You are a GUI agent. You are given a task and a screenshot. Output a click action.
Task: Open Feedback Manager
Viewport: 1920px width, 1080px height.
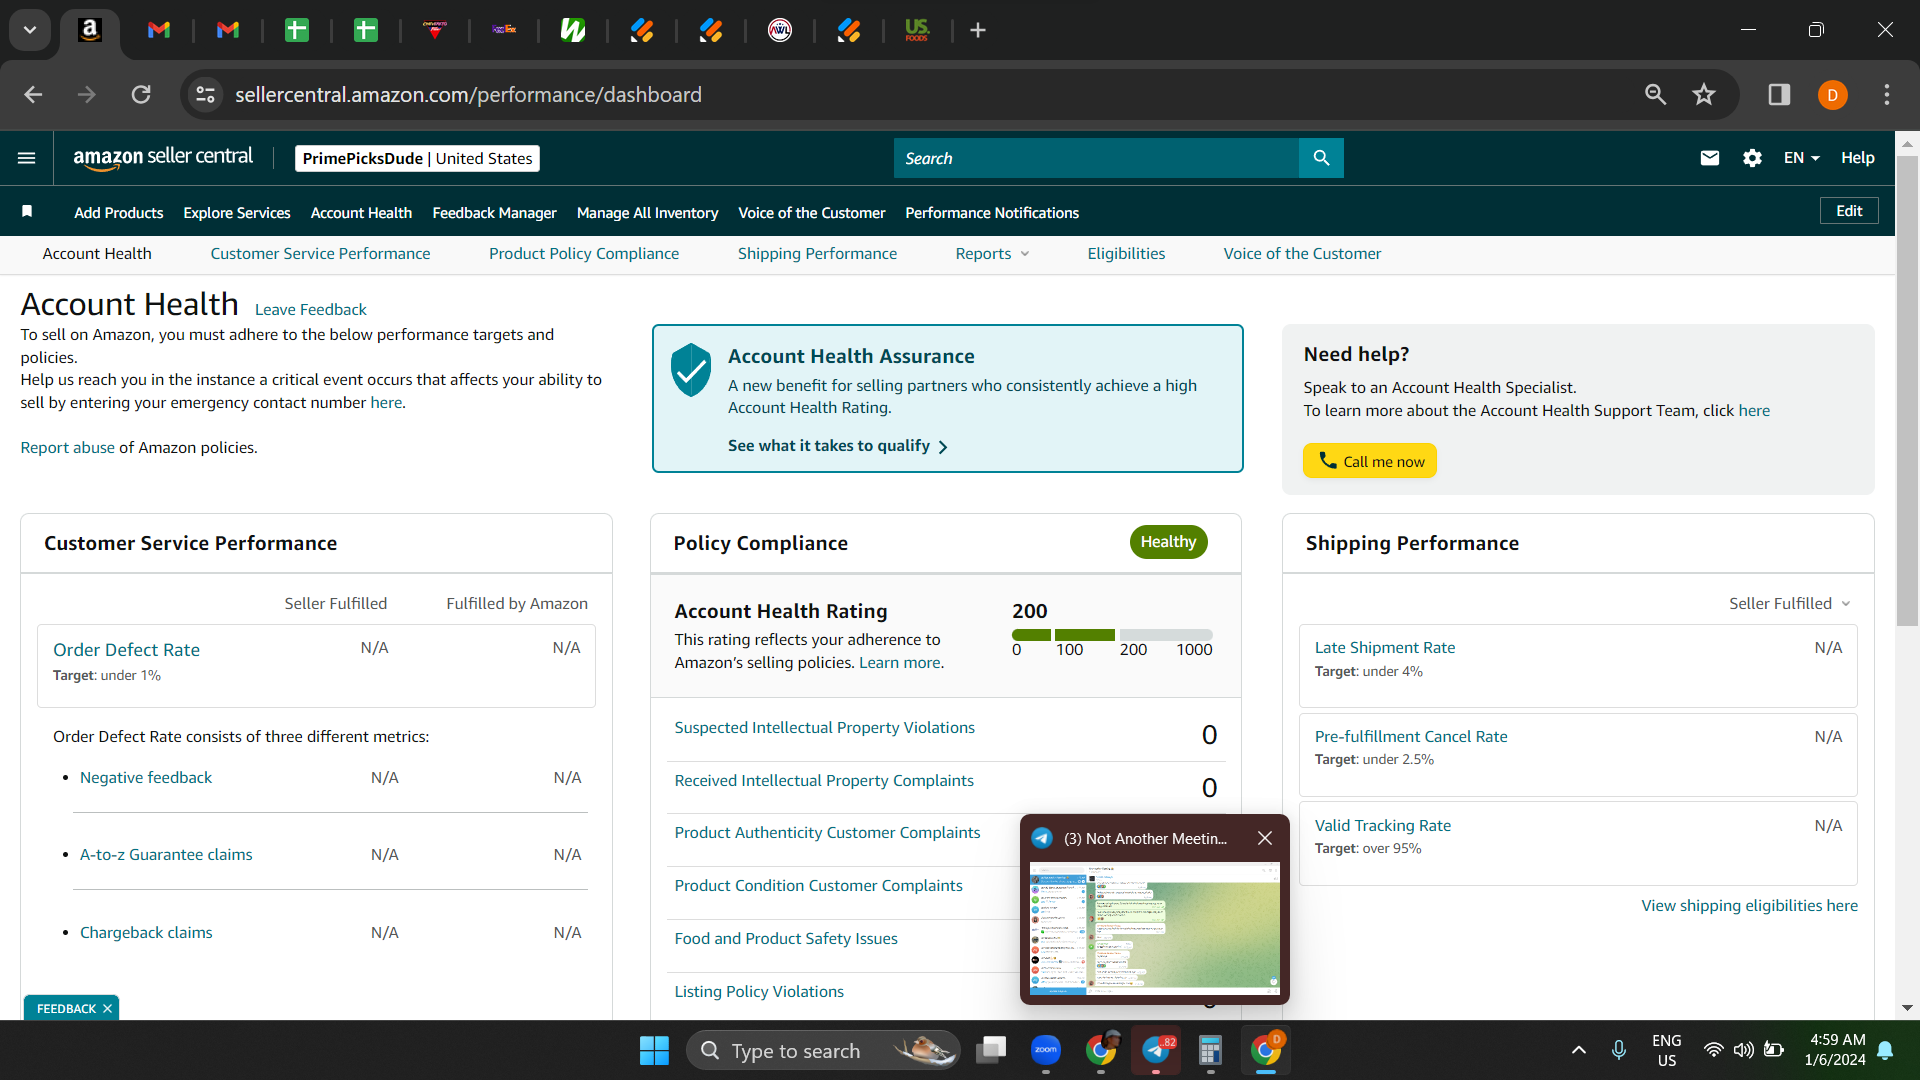pyautogui.click(x=494, y=213)
